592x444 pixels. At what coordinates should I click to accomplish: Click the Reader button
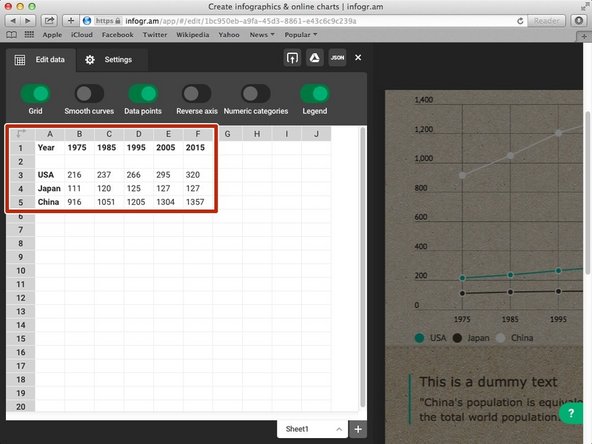(x=546, y=21)
